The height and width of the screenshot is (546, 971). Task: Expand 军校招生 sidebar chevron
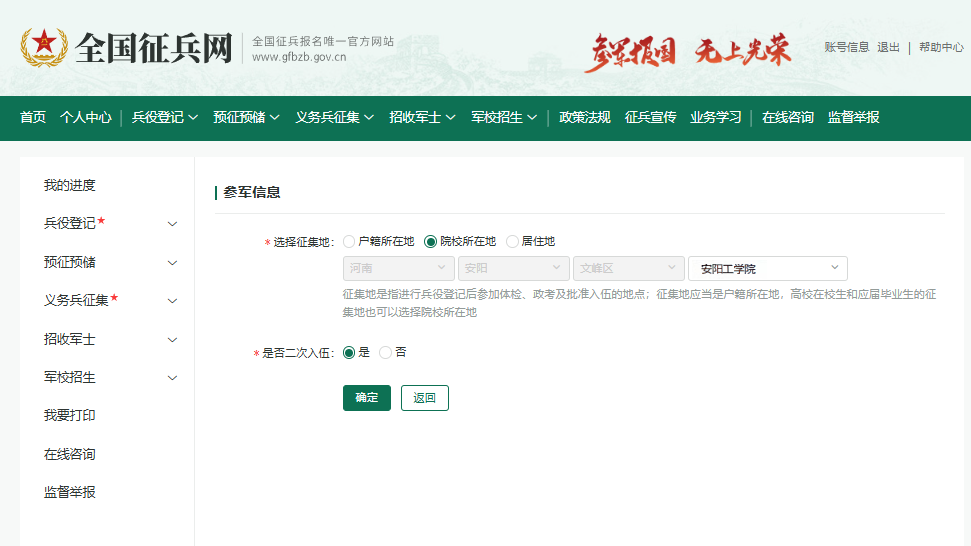click(172, 378)
